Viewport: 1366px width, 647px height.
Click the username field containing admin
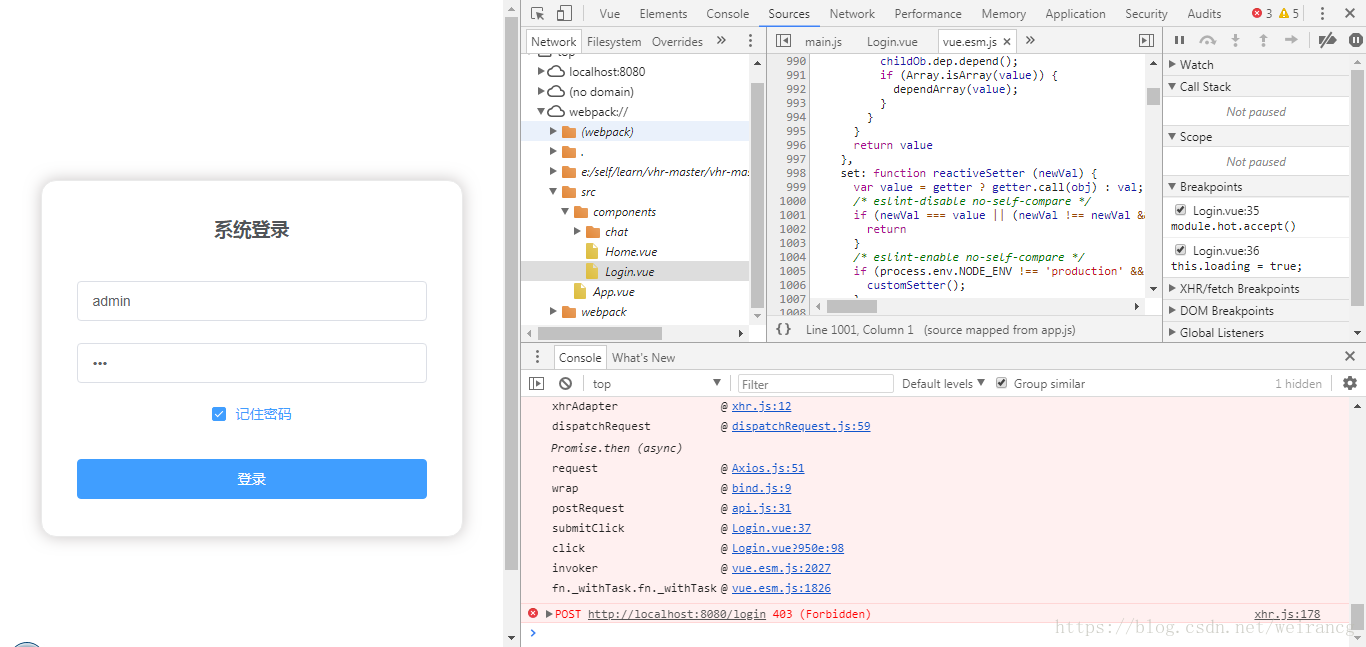tap(252, 301)
